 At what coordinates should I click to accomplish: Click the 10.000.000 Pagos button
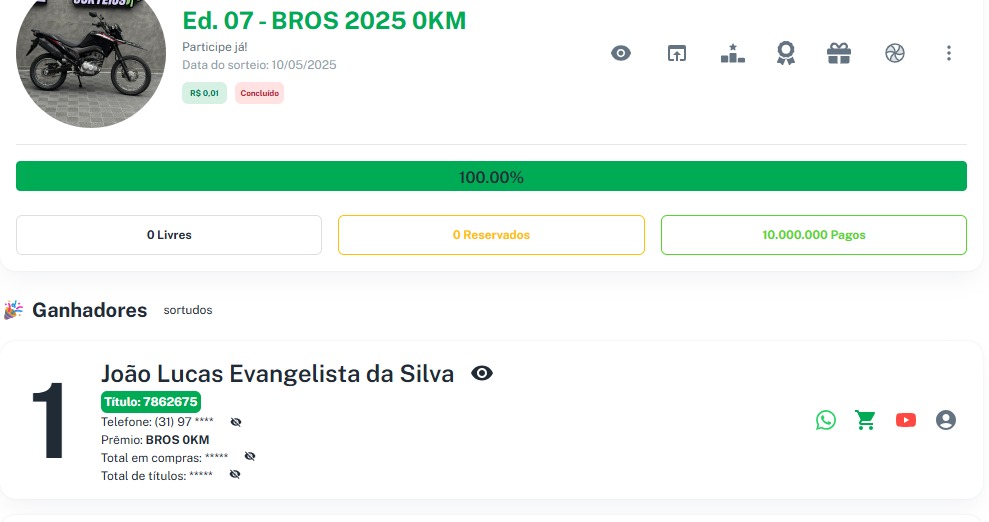(813, 235)
